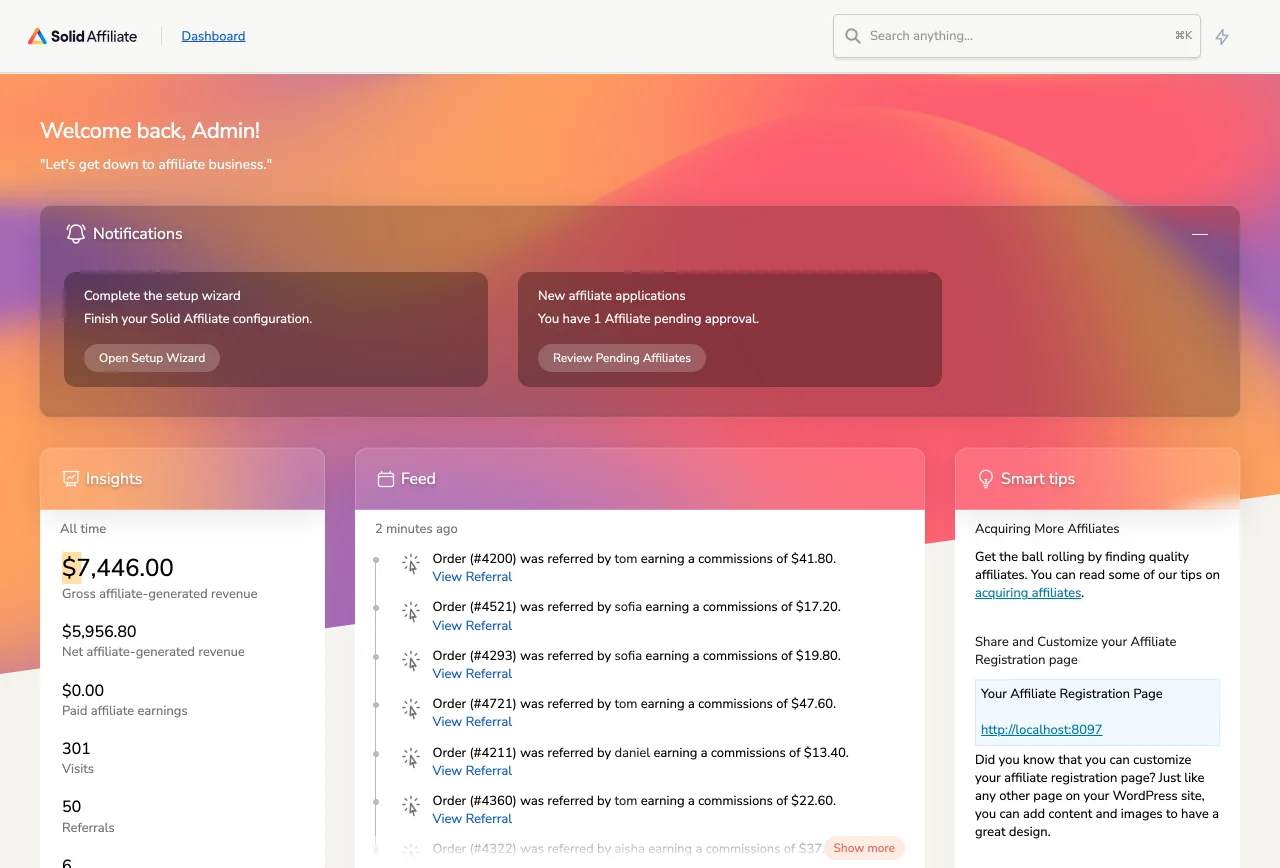Image resolution: width=1280 pixels, height=868 pixels.
Task: Review Pending Affiliates button
Action: pyautogui.click(x=622, y=358)
